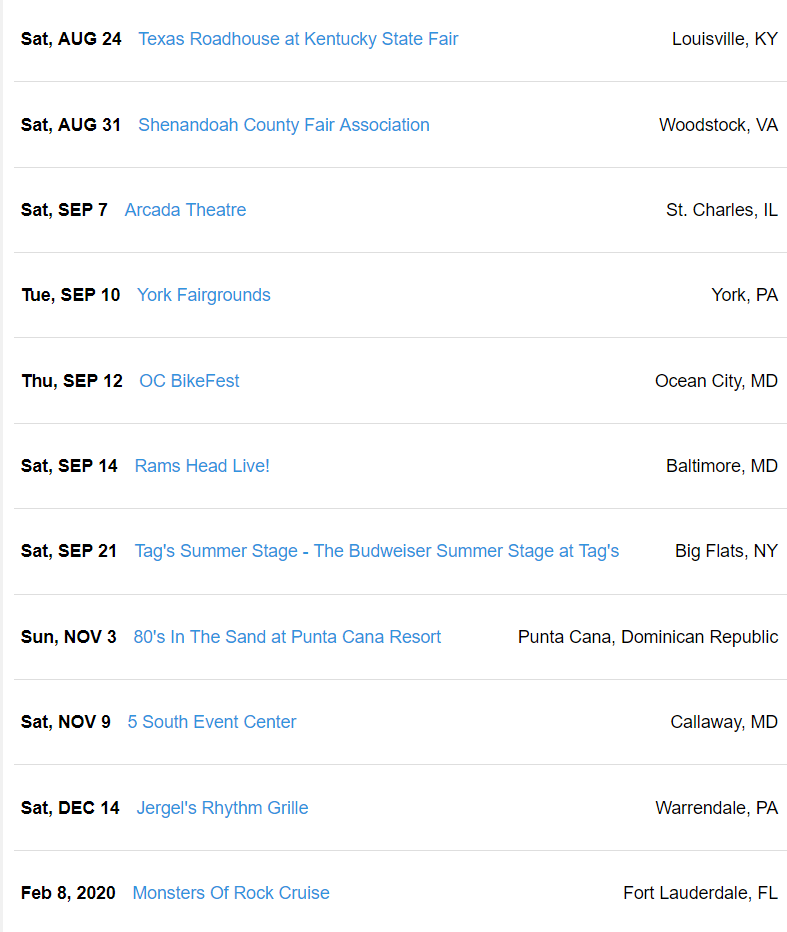
Task: Click the Baltimore, MD location text
Action: tap(722, 466)
